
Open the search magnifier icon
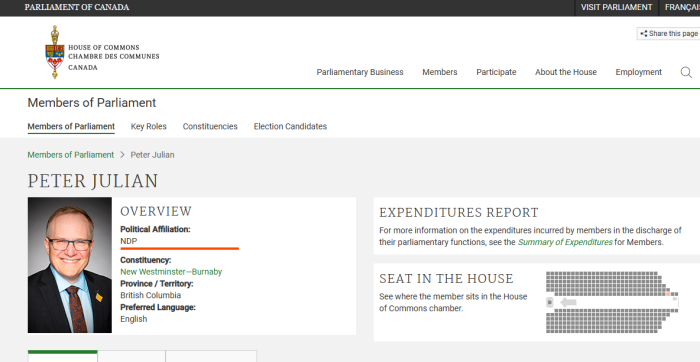click(686, 72)
